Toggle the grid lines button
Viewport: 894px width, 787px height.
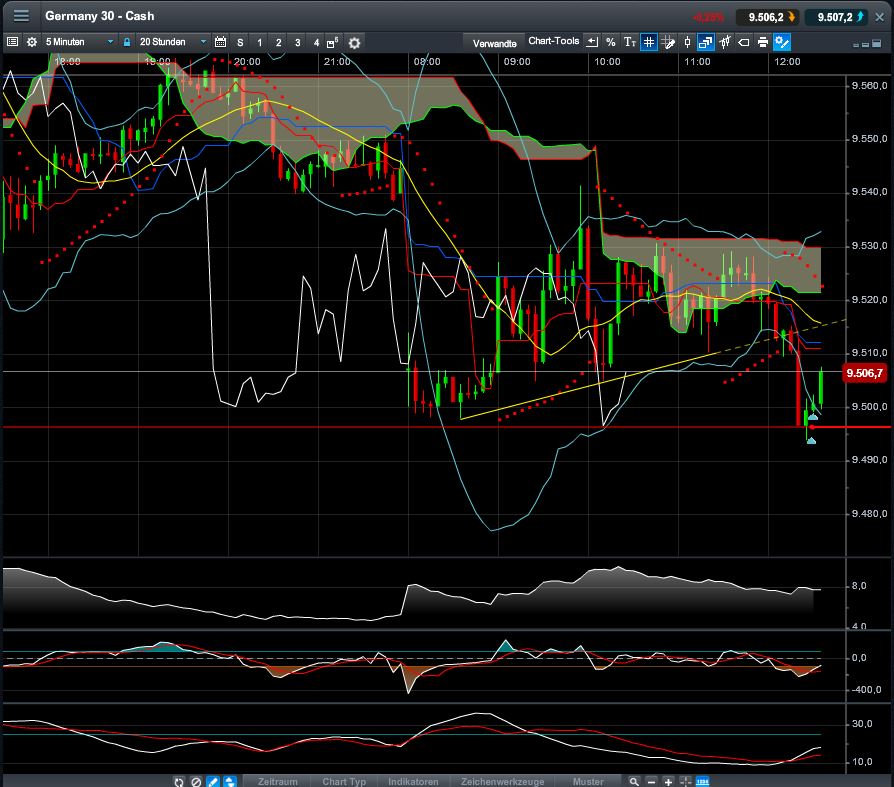(x=648, y=42)
